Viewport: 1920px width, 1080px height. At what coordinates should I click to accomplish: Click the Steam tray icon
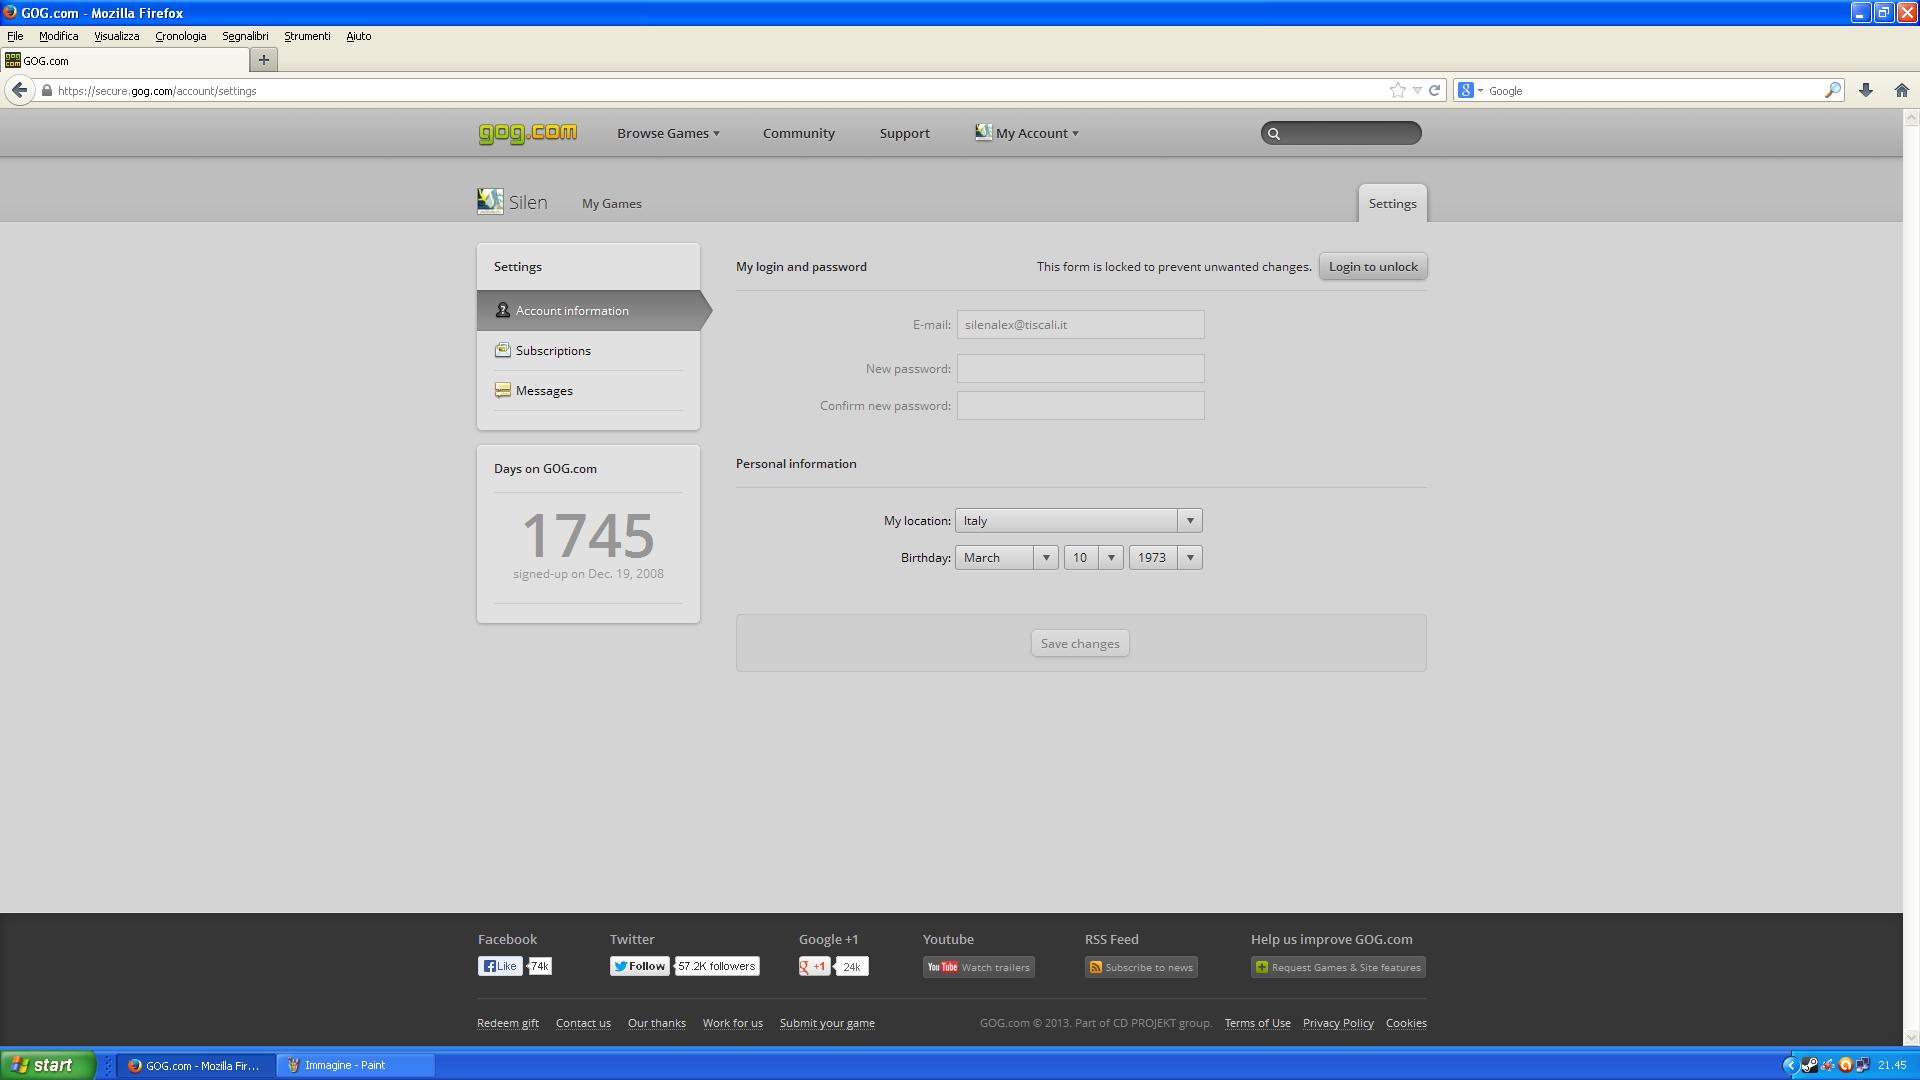[1809, 1065]
